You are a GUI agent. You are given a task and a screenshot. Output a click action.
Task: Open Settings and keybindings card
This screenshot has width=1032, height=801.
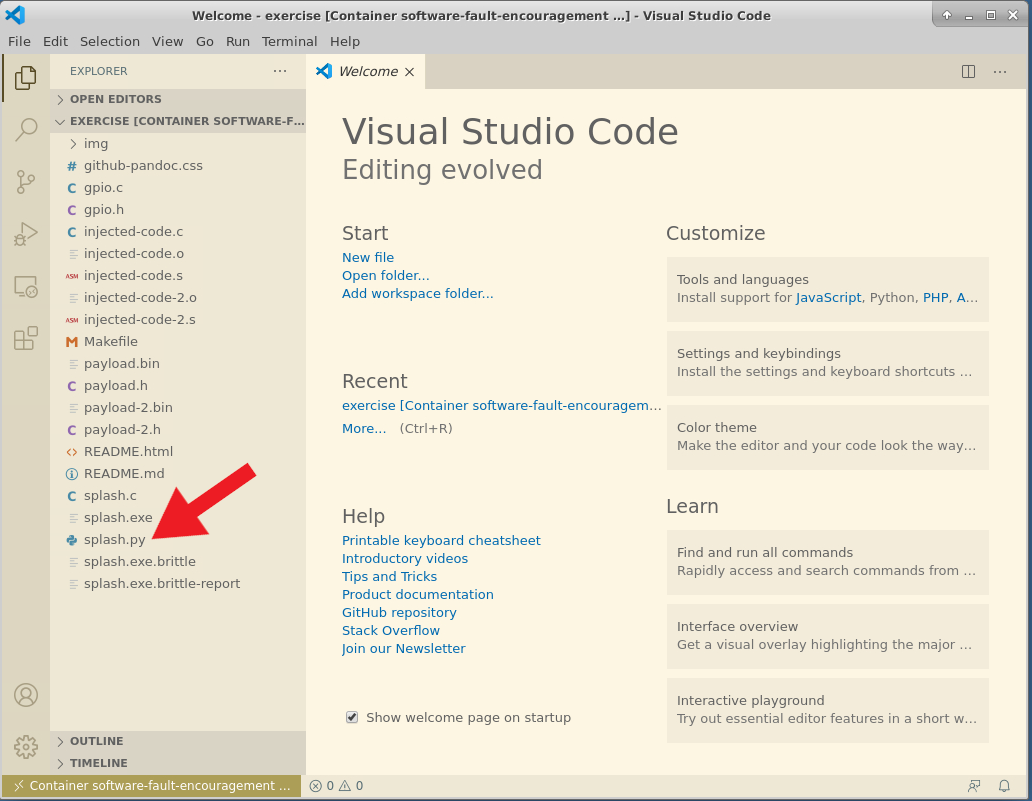coord(827,363)
